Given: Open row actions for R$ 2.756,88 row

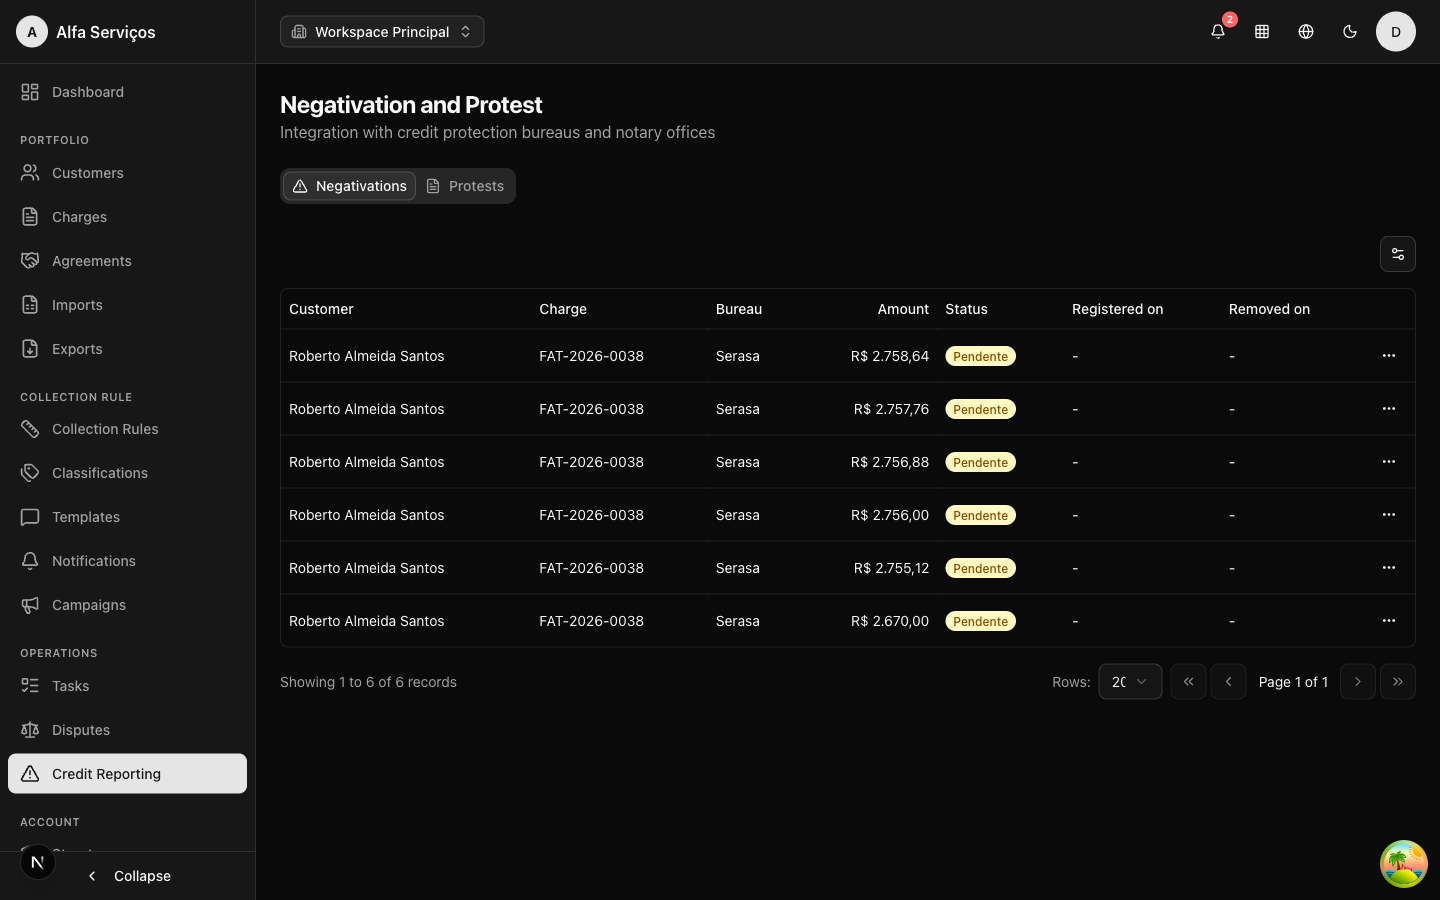Looking at the screenshot, I should [1389, 462].
